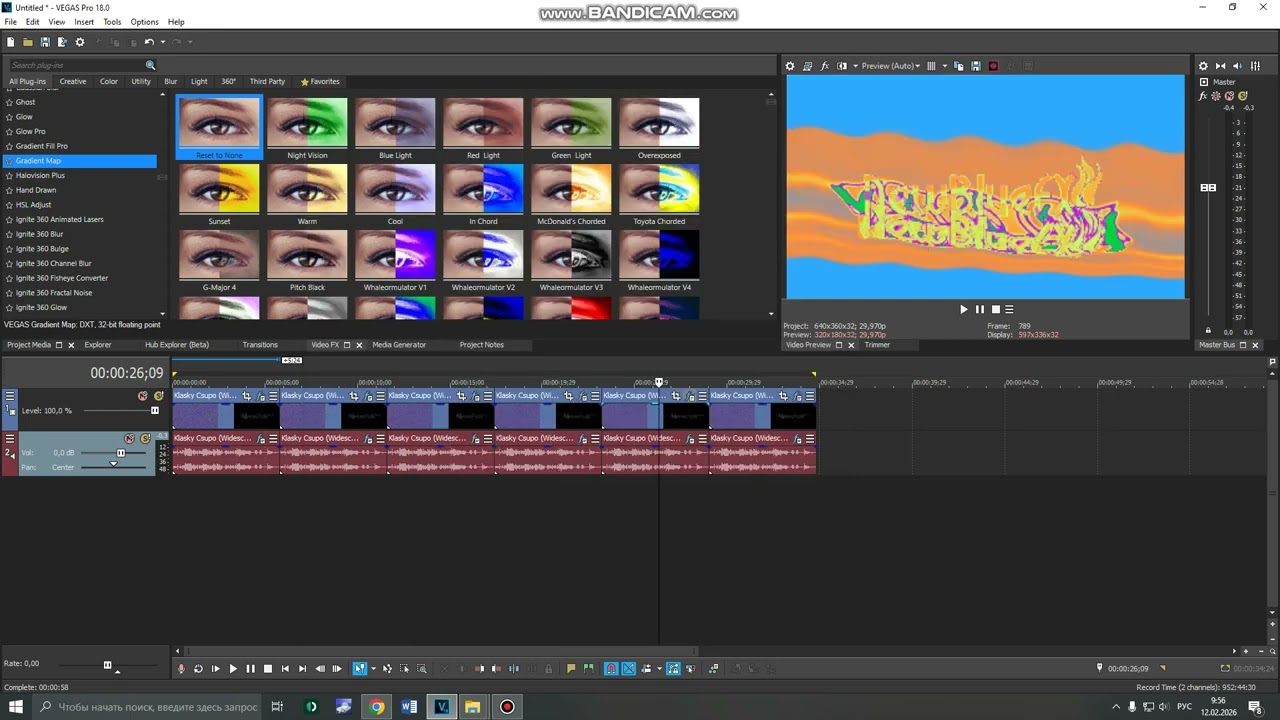Solo the video track
The image size is (1280, 720).
click(x=158, y=396)
